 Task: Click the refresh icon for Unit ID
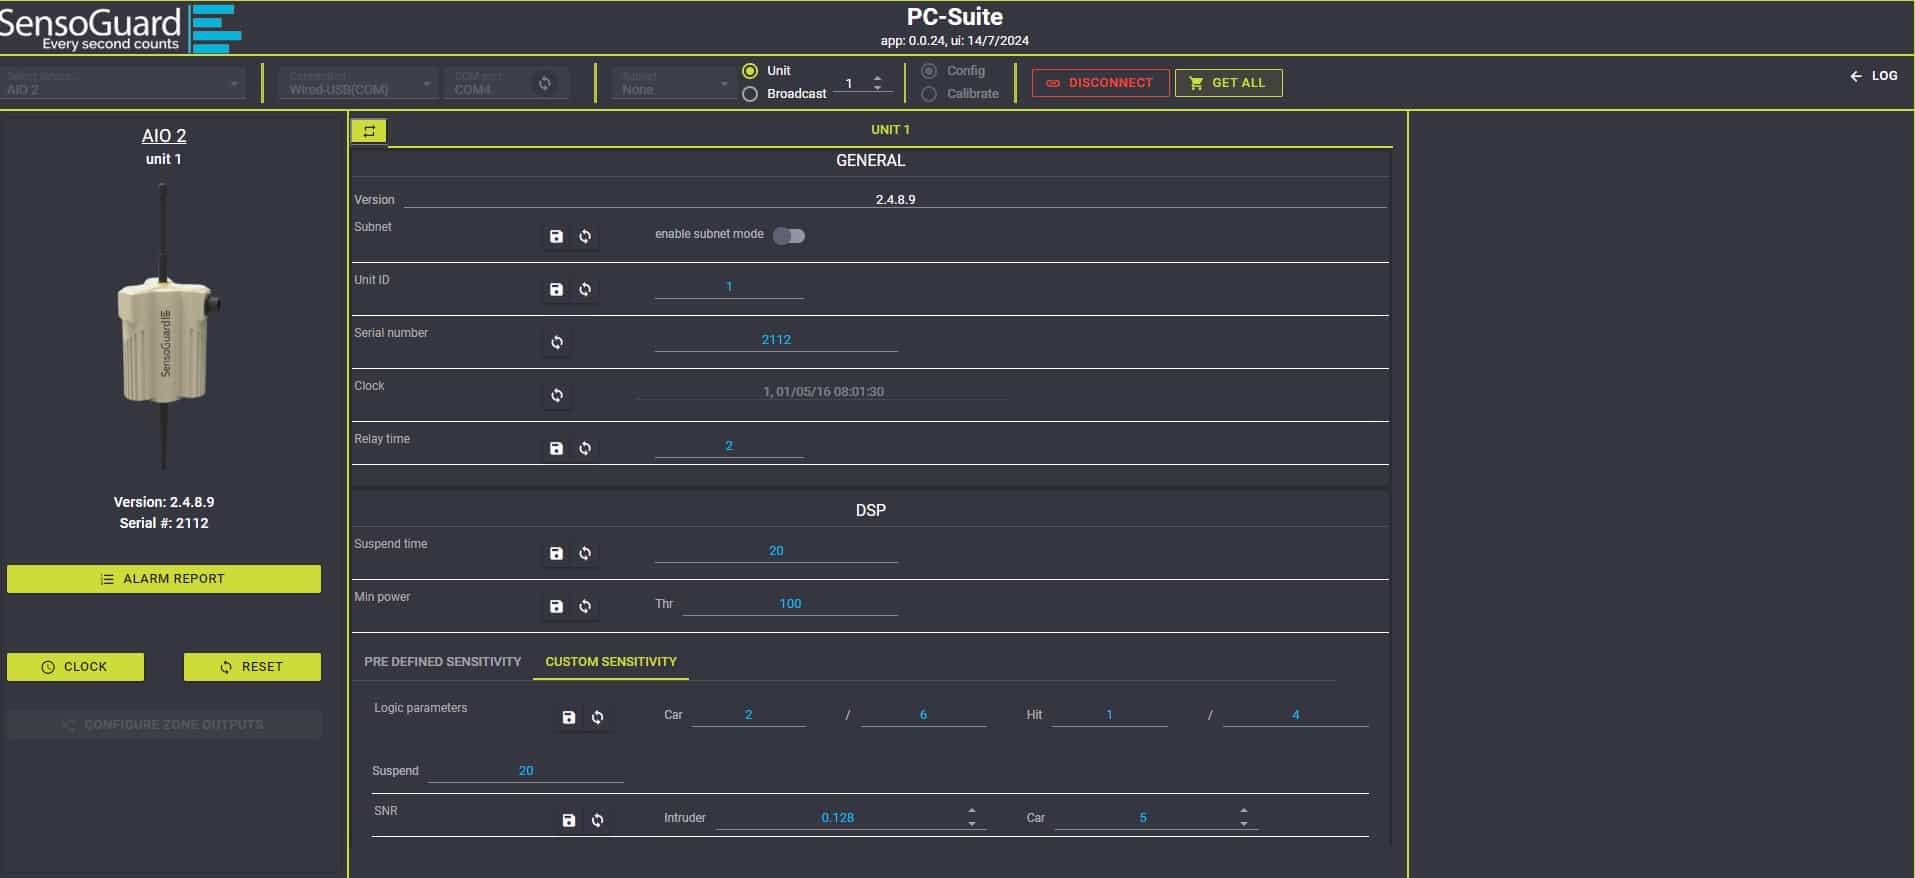click(x=585, y=290)
